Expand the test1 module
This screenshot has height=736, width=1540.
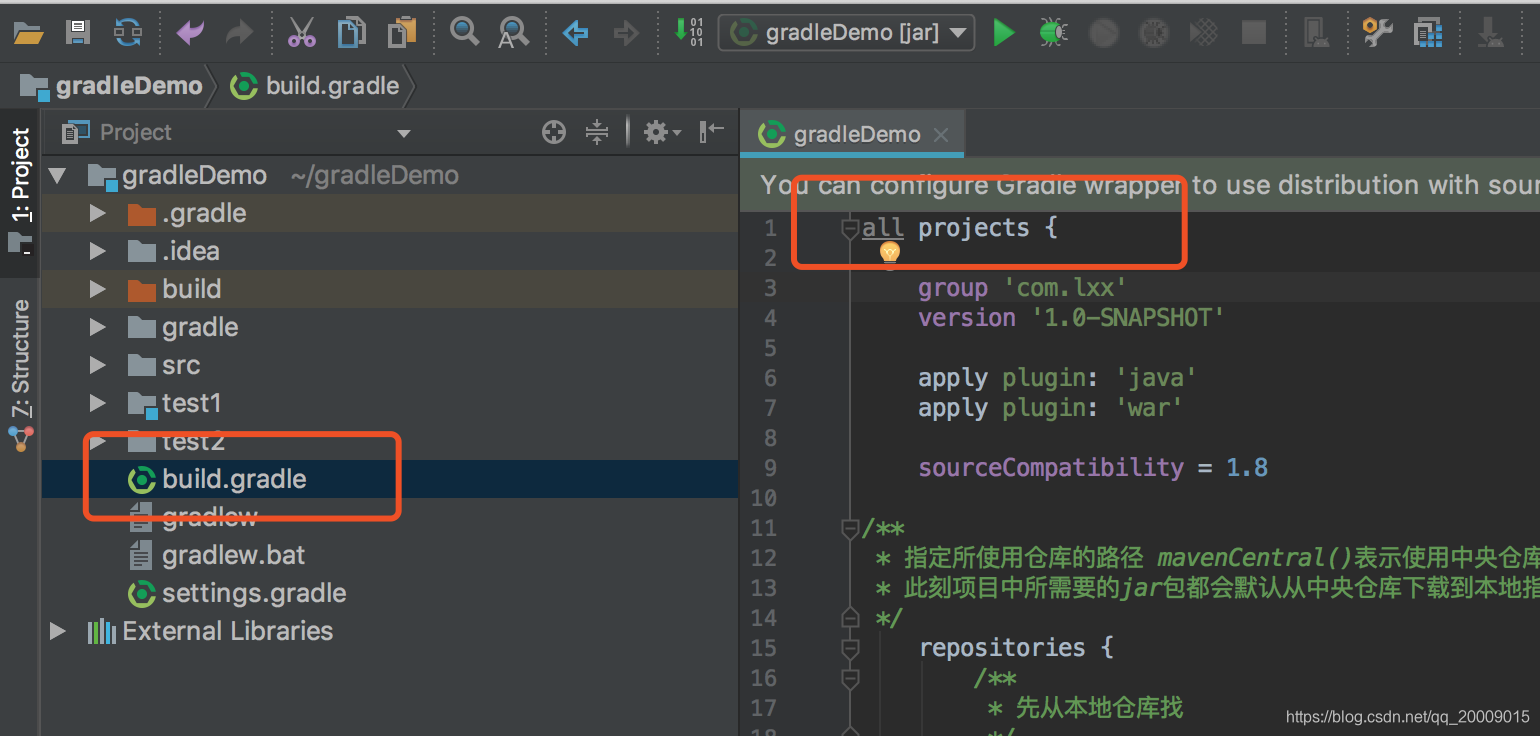pos(97,404)
